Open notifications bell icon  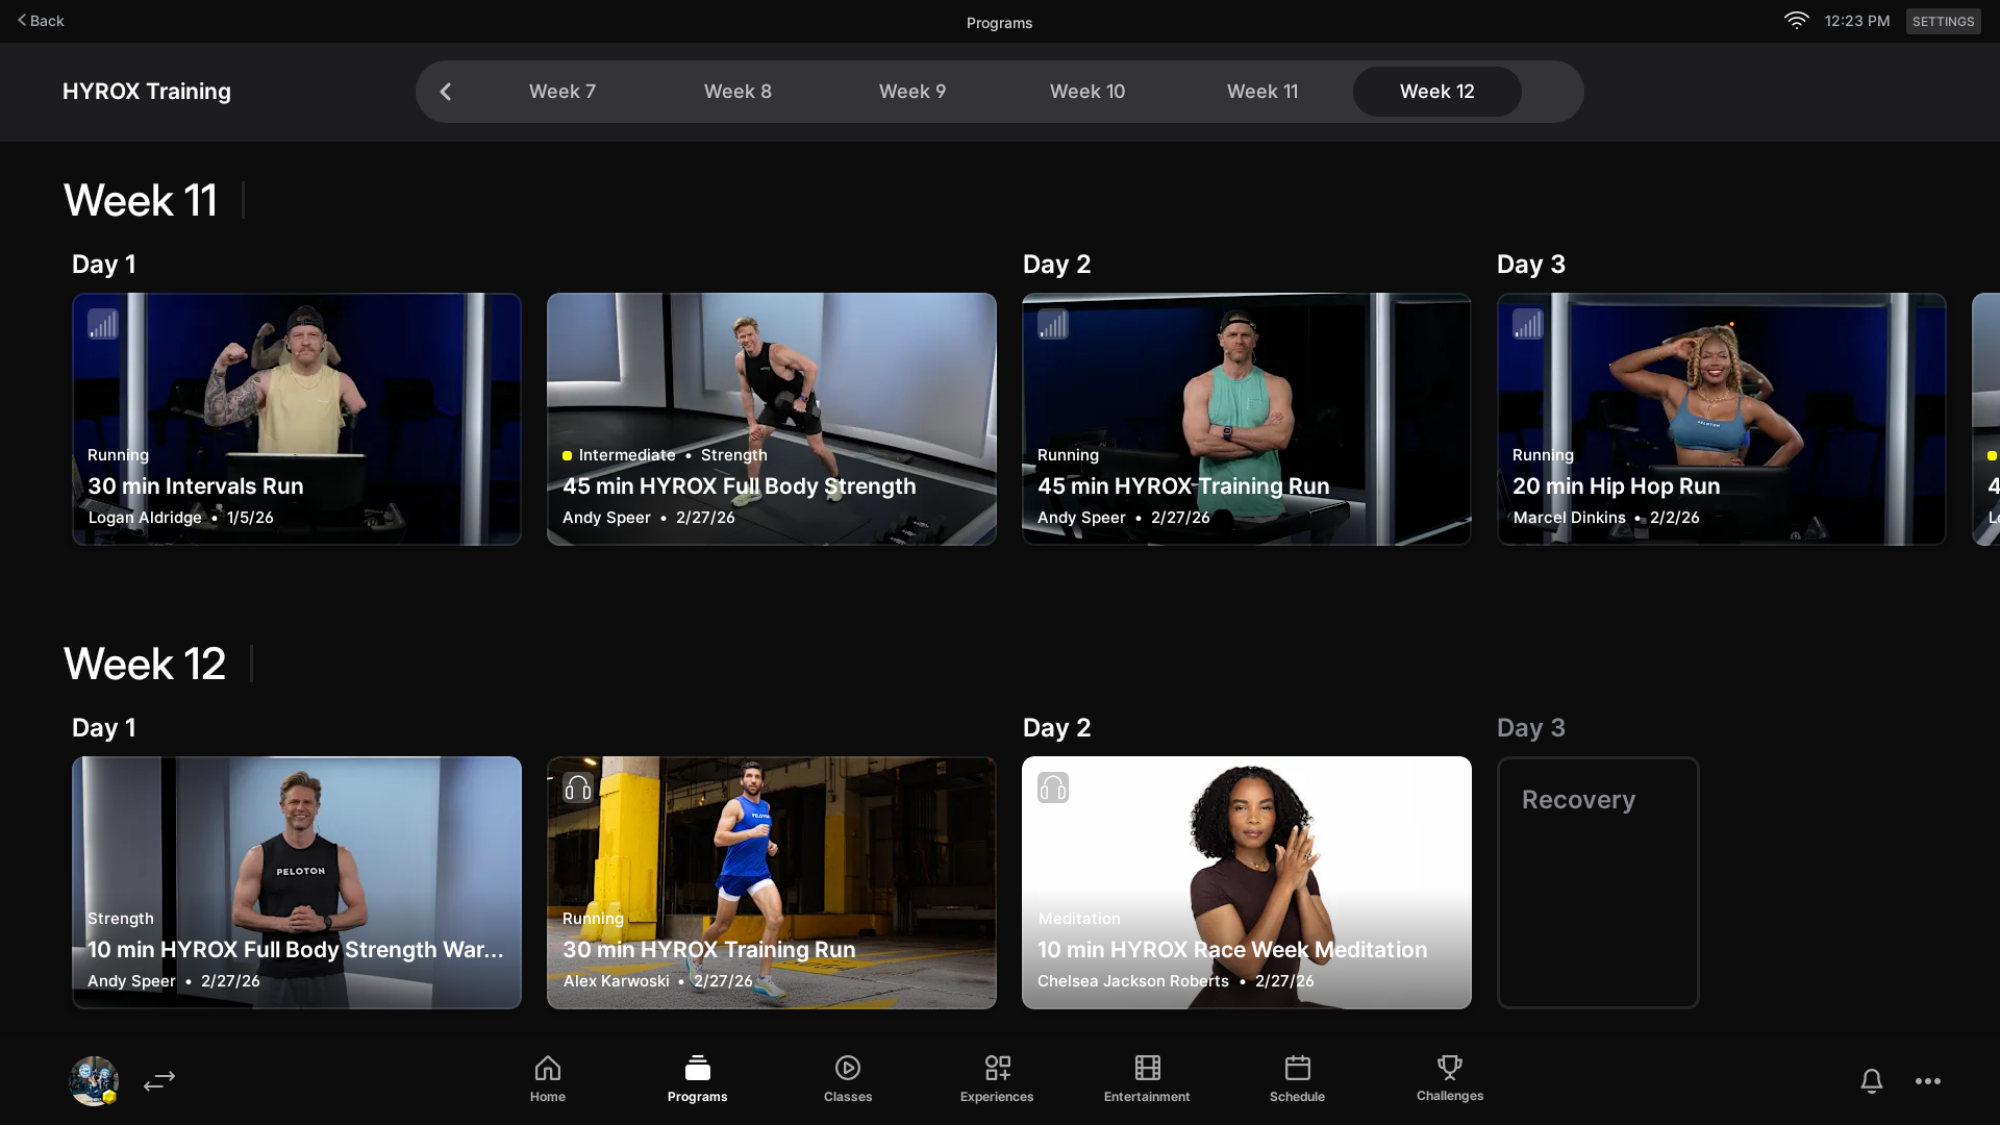1871,1081
